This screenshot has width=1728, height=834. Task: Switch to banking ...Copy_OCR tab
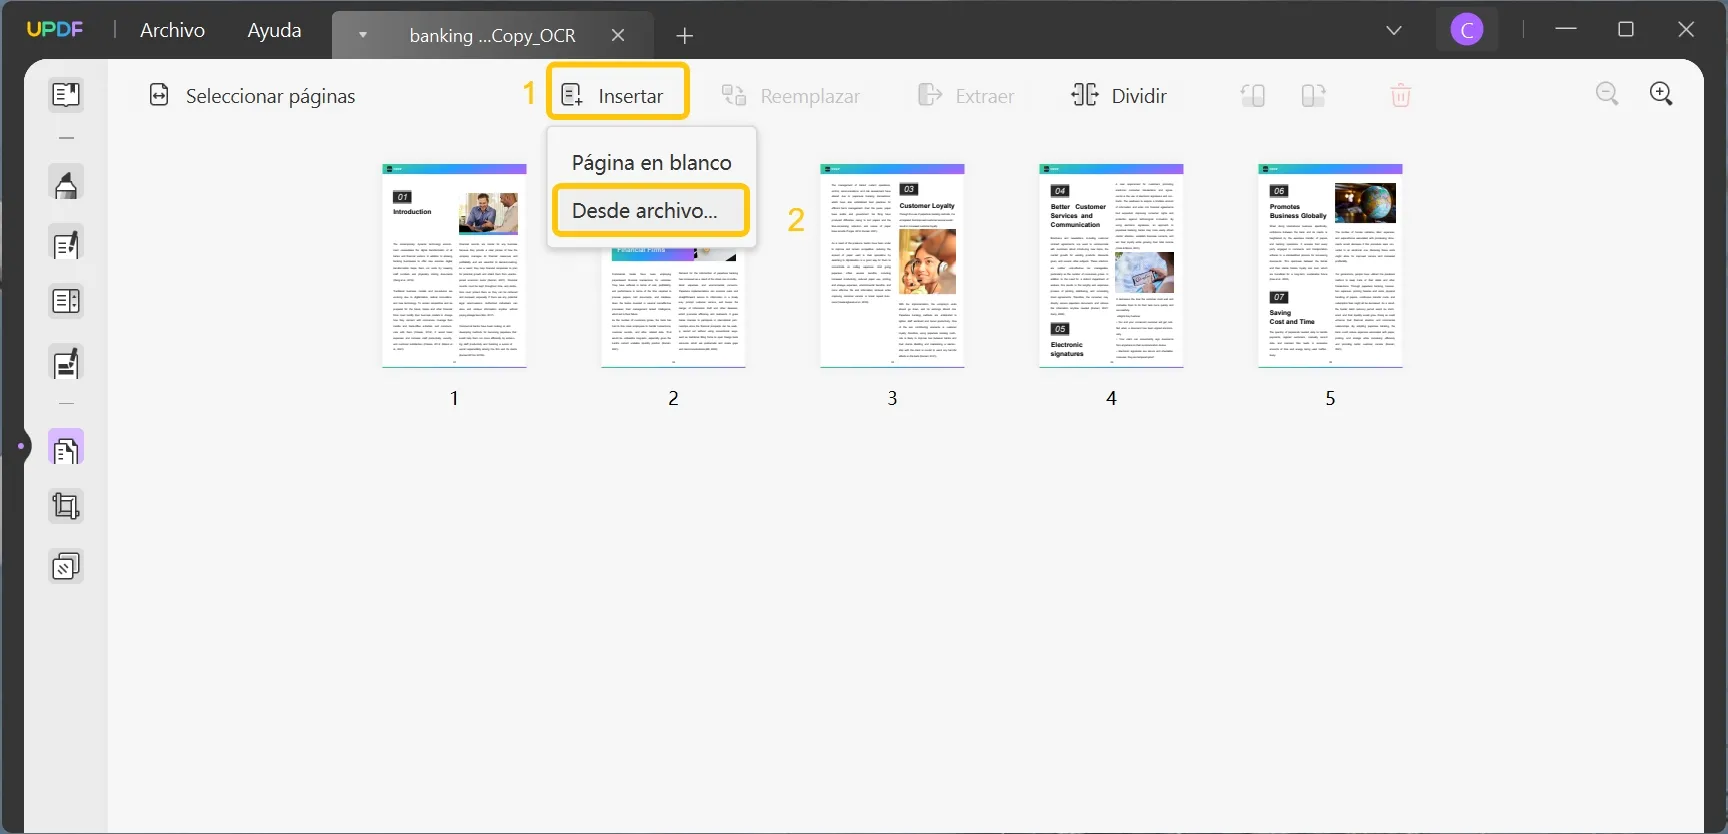[492, 36]
